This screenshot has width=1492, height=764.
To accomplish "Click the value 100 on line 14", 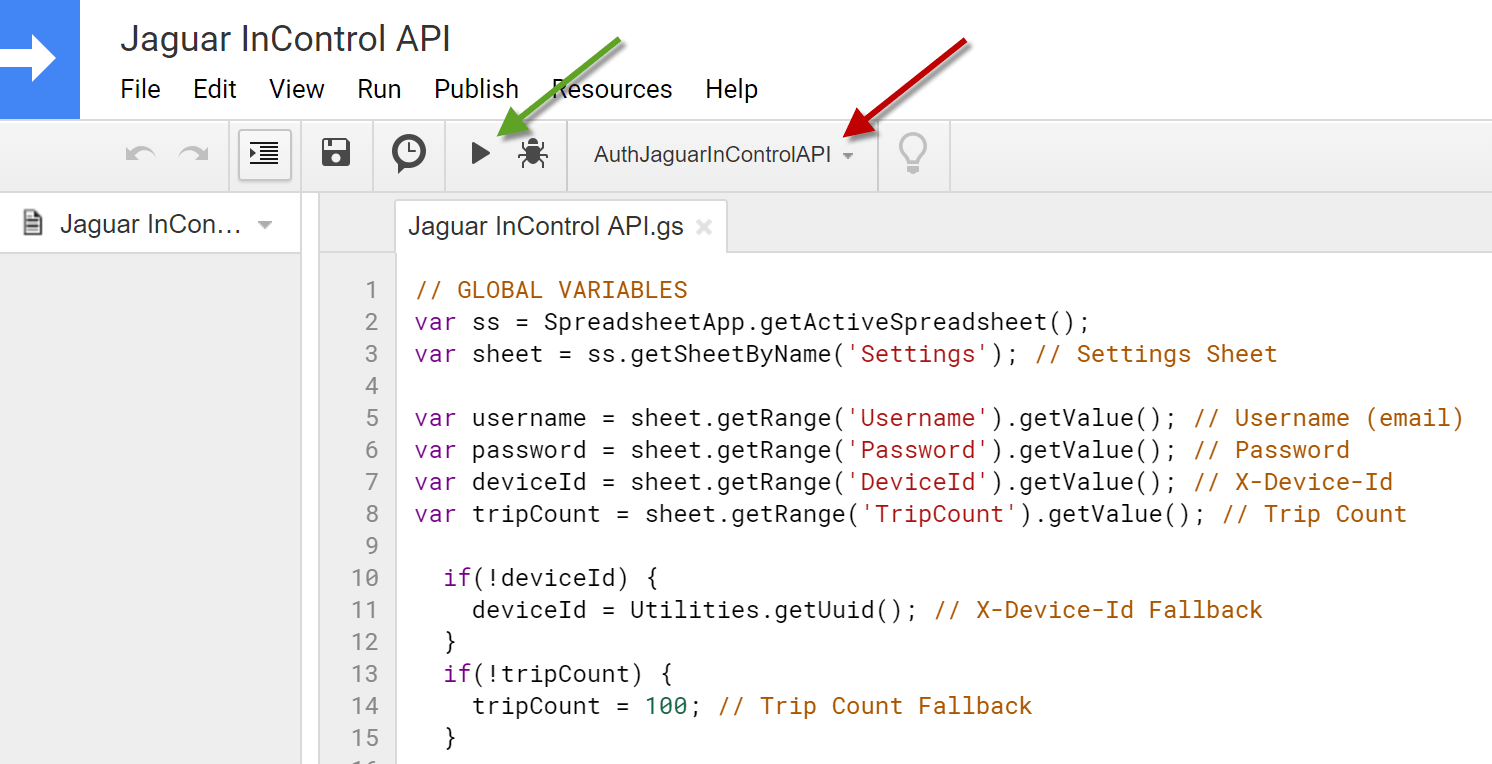I will (666, 706).
